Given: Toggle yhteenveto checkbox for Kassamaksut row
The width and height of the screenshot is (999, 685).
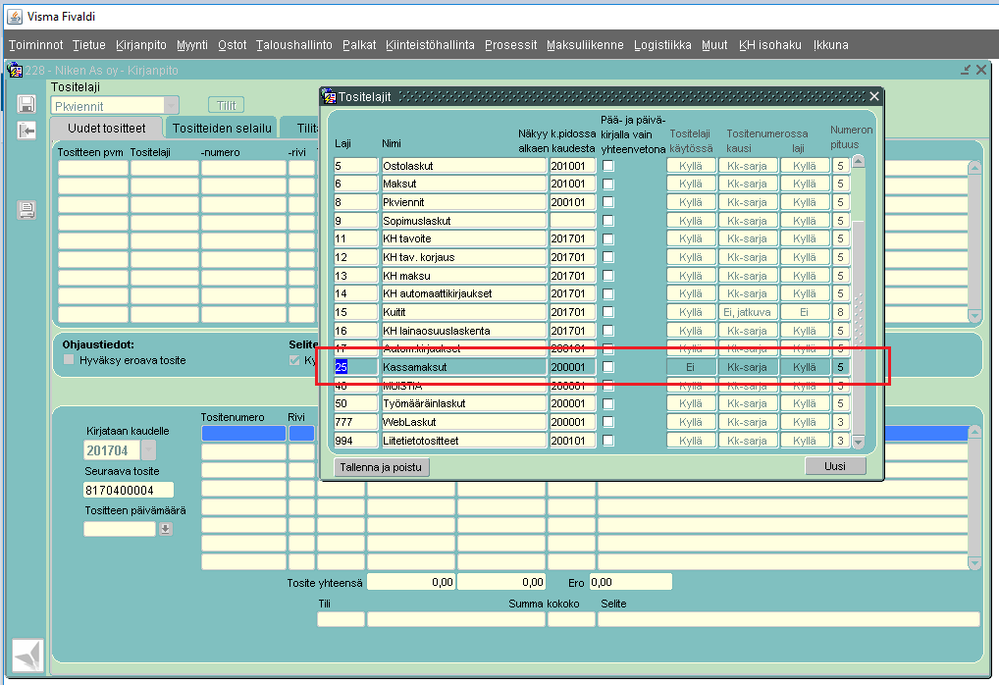Looking at the screenshot, I should (608, 367).
